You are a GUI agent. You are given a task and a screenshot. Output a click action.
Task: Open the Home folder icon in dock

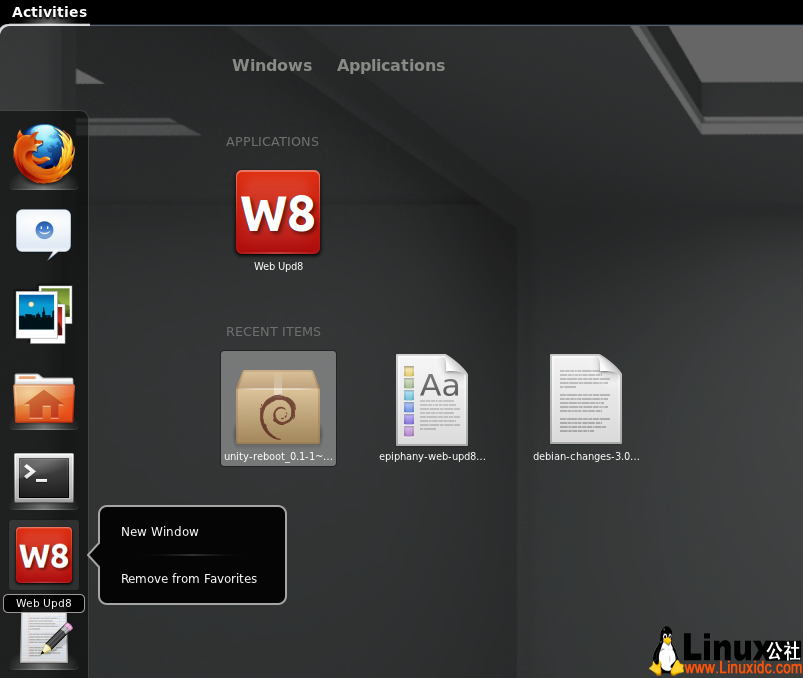click(x=44, y=398)
